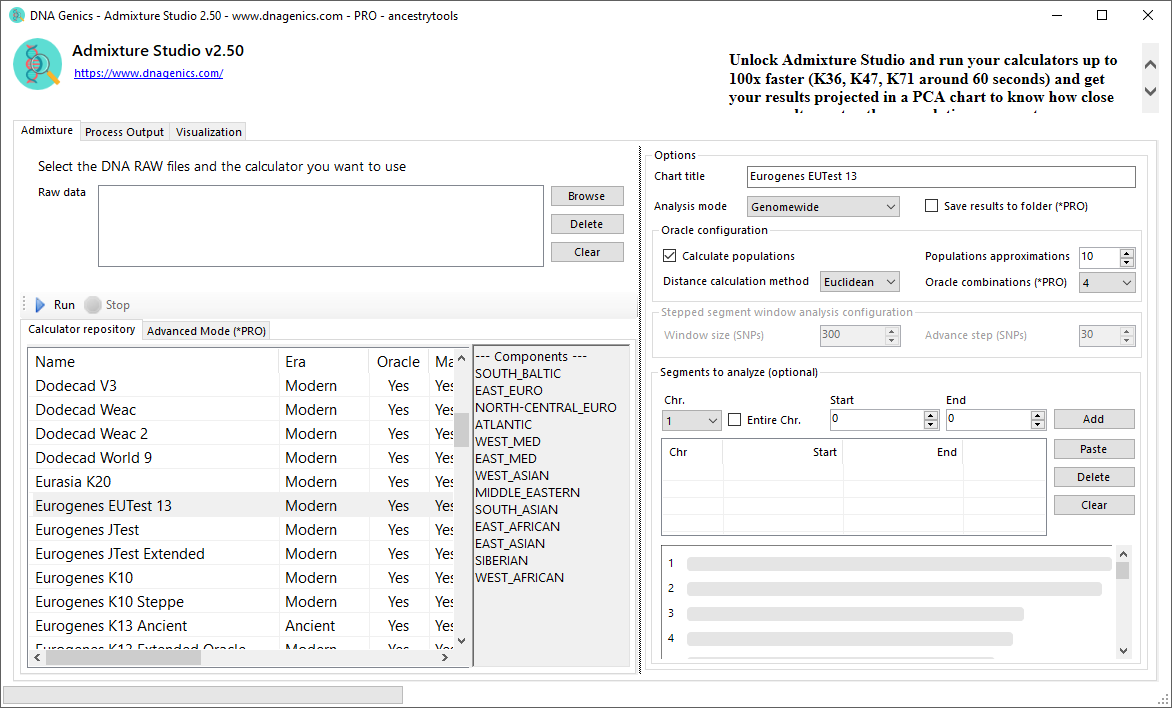Decrement the segment End value
The width and height of the screenshot is (1172, 708).
pos(1037,425)
